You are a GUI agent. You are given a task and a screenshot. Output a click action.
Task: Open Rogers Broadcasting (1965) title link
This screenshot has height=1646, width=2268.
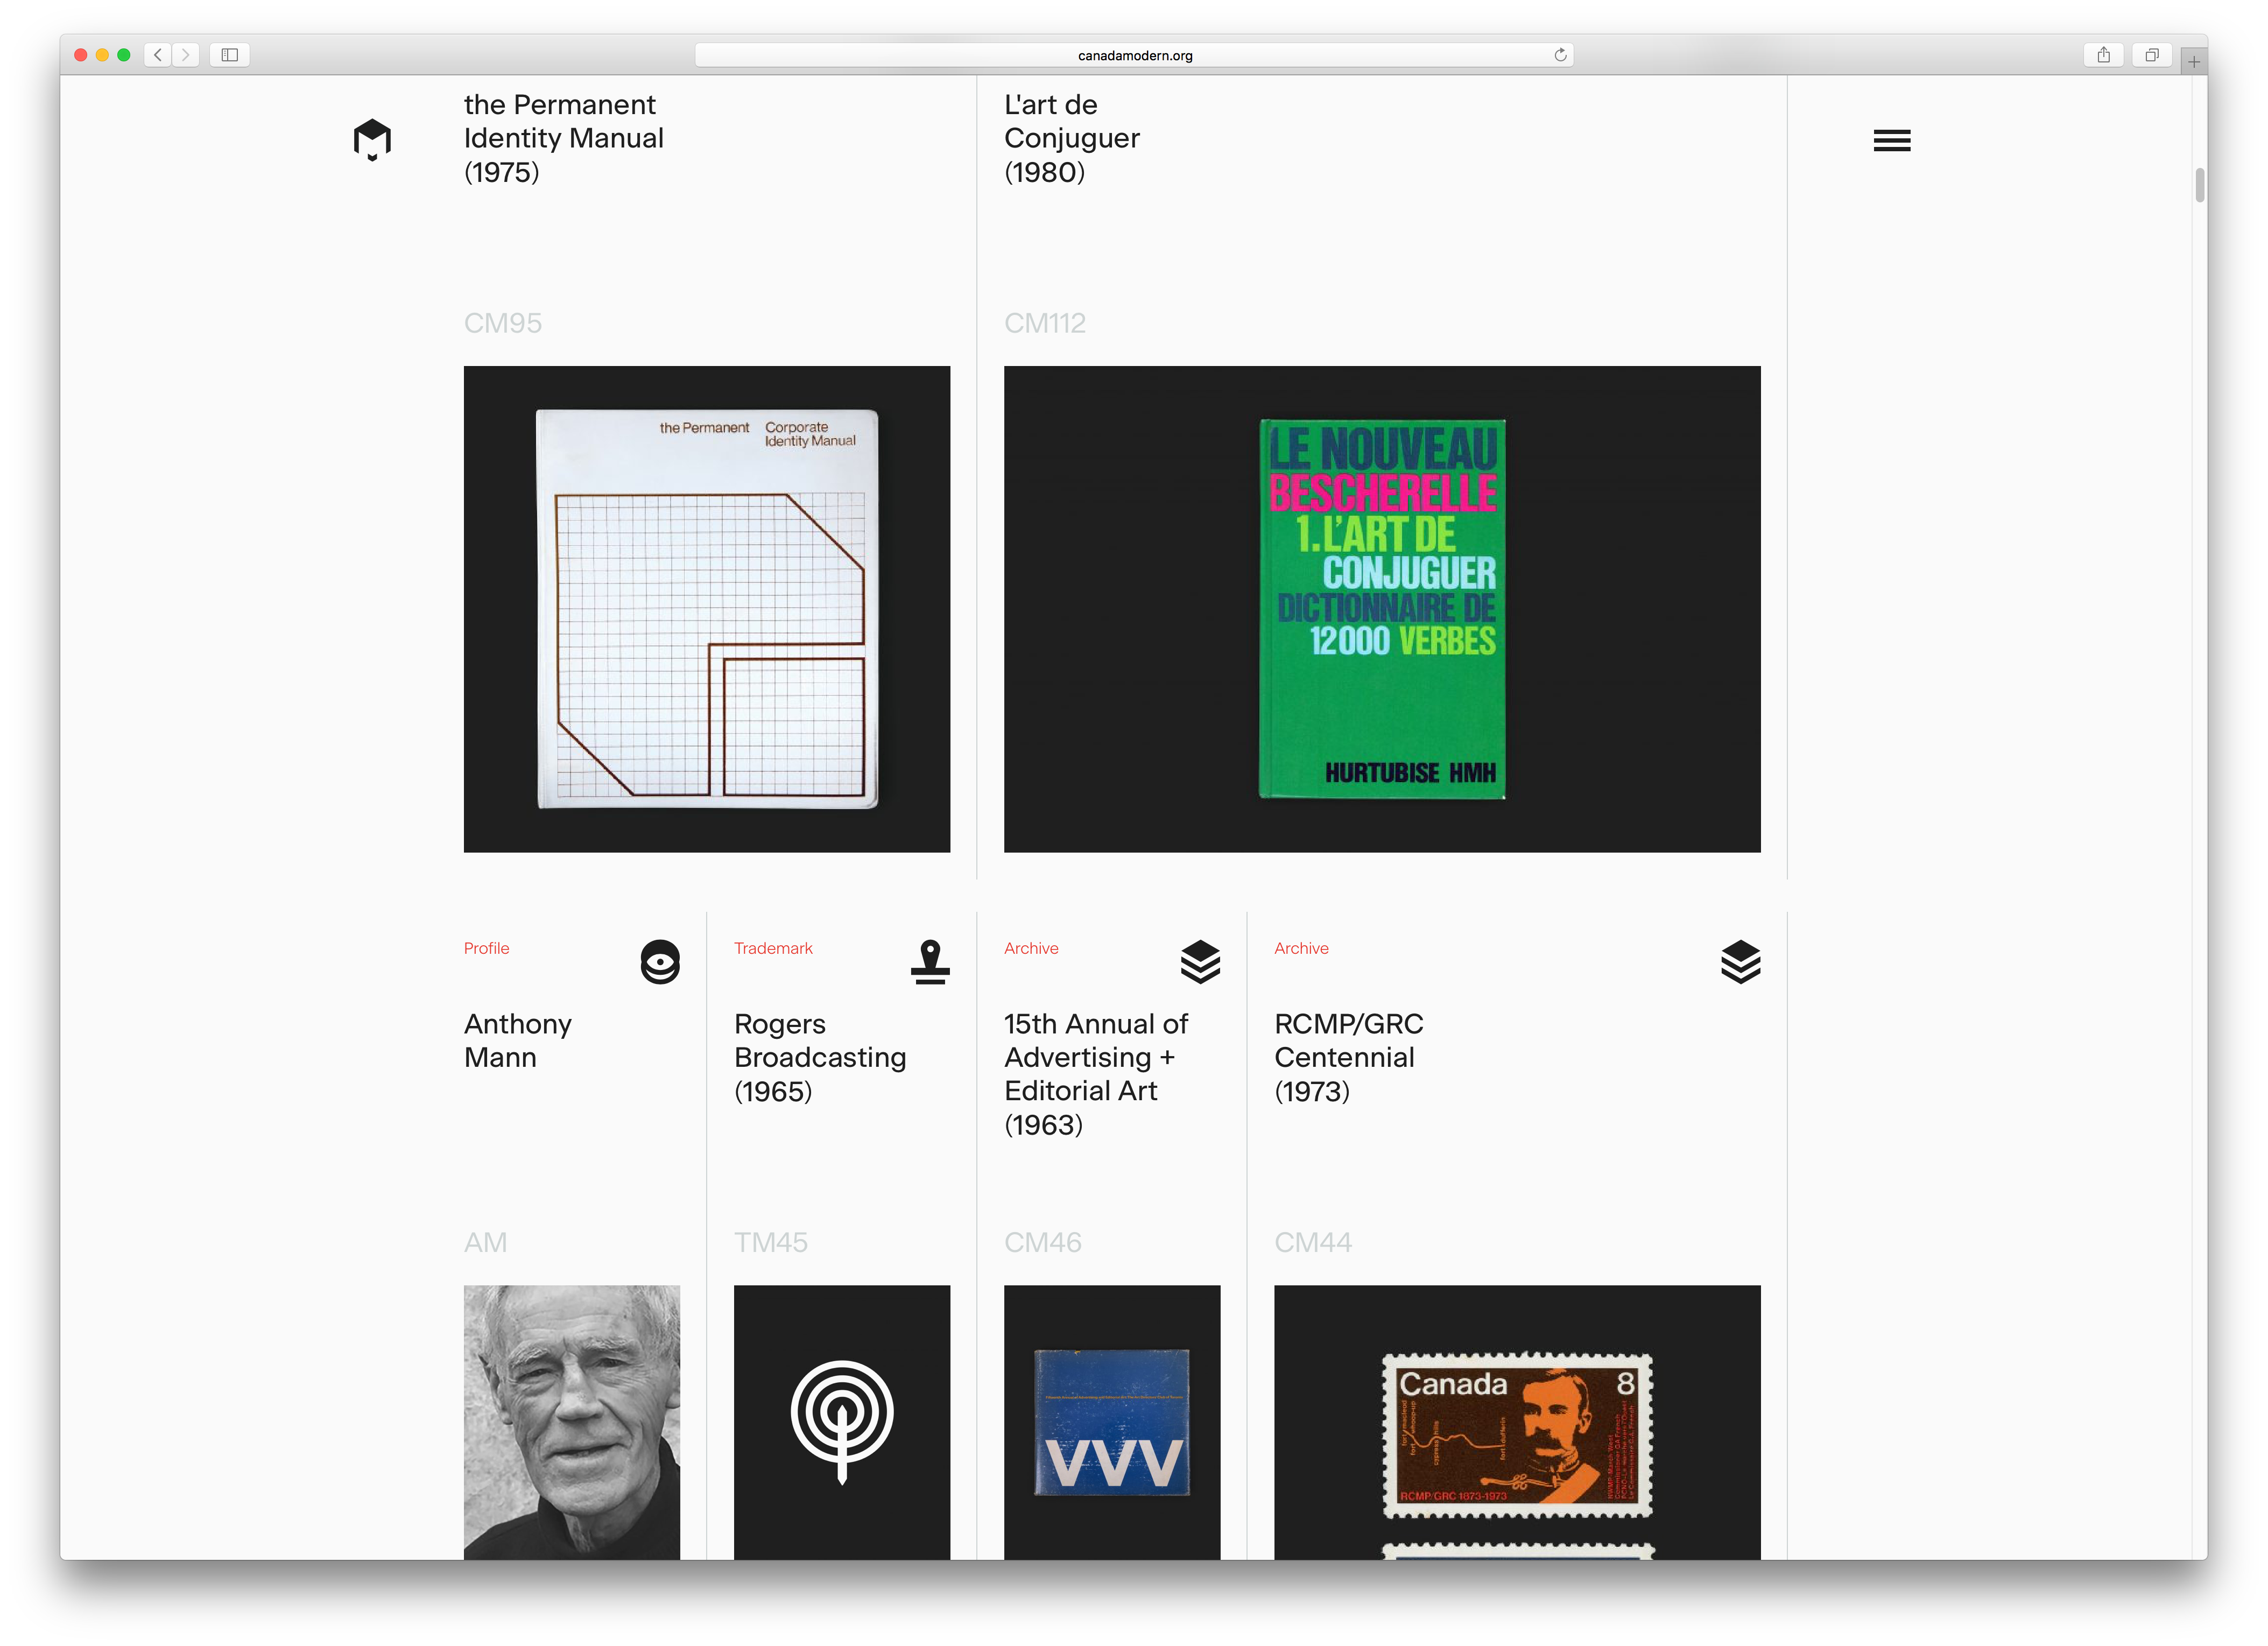pyautogui.click(x=820, y=1057)
